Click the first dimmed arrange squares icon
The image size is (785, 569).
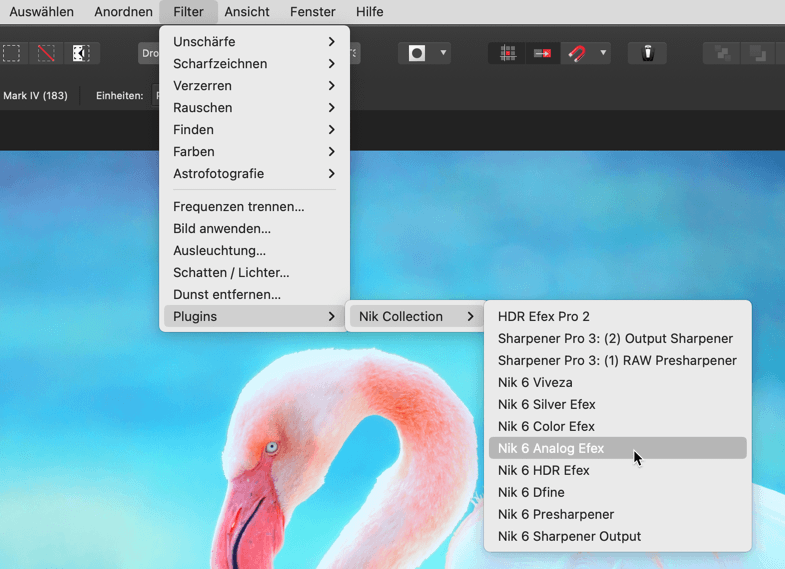(721, 53)
